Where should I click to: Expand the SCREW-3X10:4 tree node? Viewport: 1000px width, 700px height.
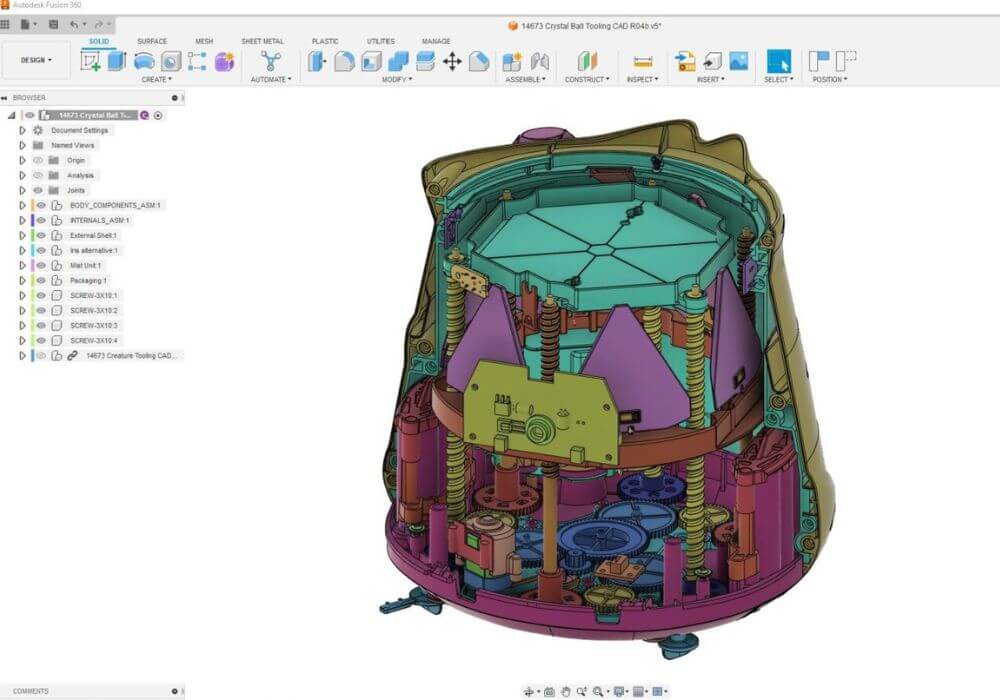pyautogui.click(x=22, y=340)
